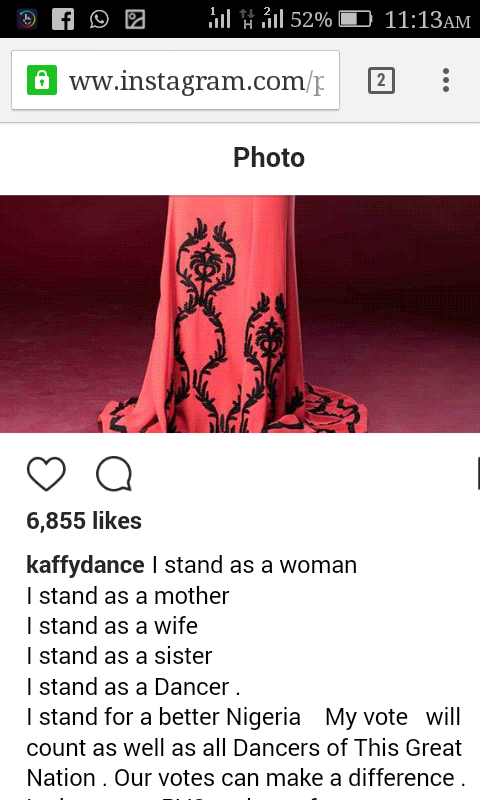Tap WhatsApp notification icon in status bar

click(x=99, y=20)
